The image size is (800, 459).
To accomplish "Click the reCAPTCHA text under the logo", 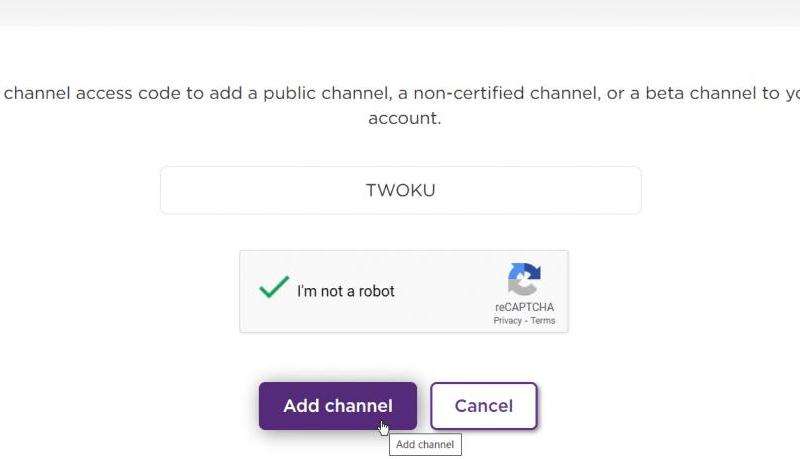I will click(x=524, y=307).
